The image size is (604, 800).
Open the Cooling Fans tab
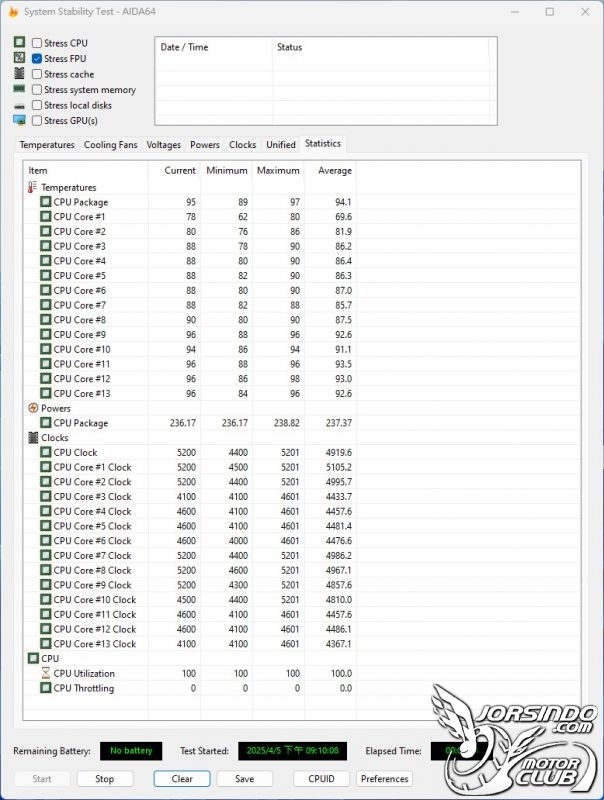tap(111, 145)
